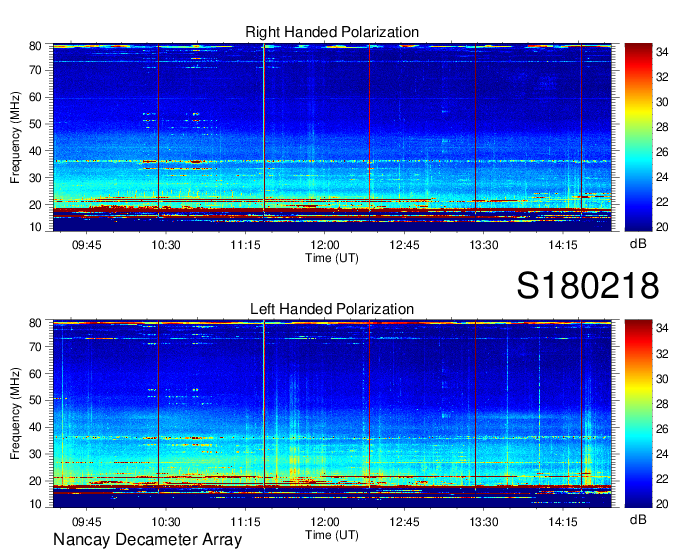The image size is (680, 552).
Task: Click the 50 MHz tick label of the Left Handed plot
Action: pos(35,400)
